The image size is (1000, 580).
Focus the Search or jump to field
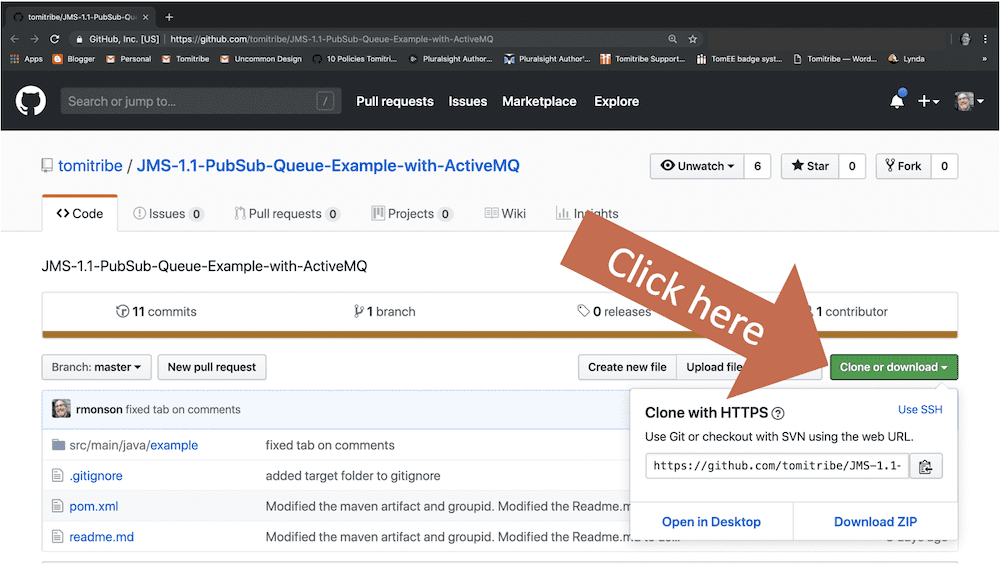pyautogui.click(x=201, y=101)
